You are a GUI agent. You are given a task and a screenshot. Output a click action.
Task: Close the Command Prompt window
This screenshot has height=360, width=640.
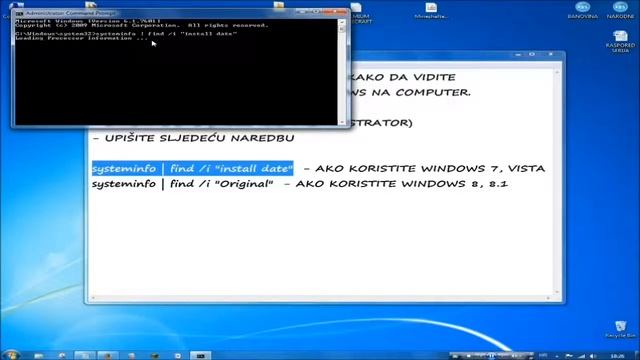click(336, 12)
